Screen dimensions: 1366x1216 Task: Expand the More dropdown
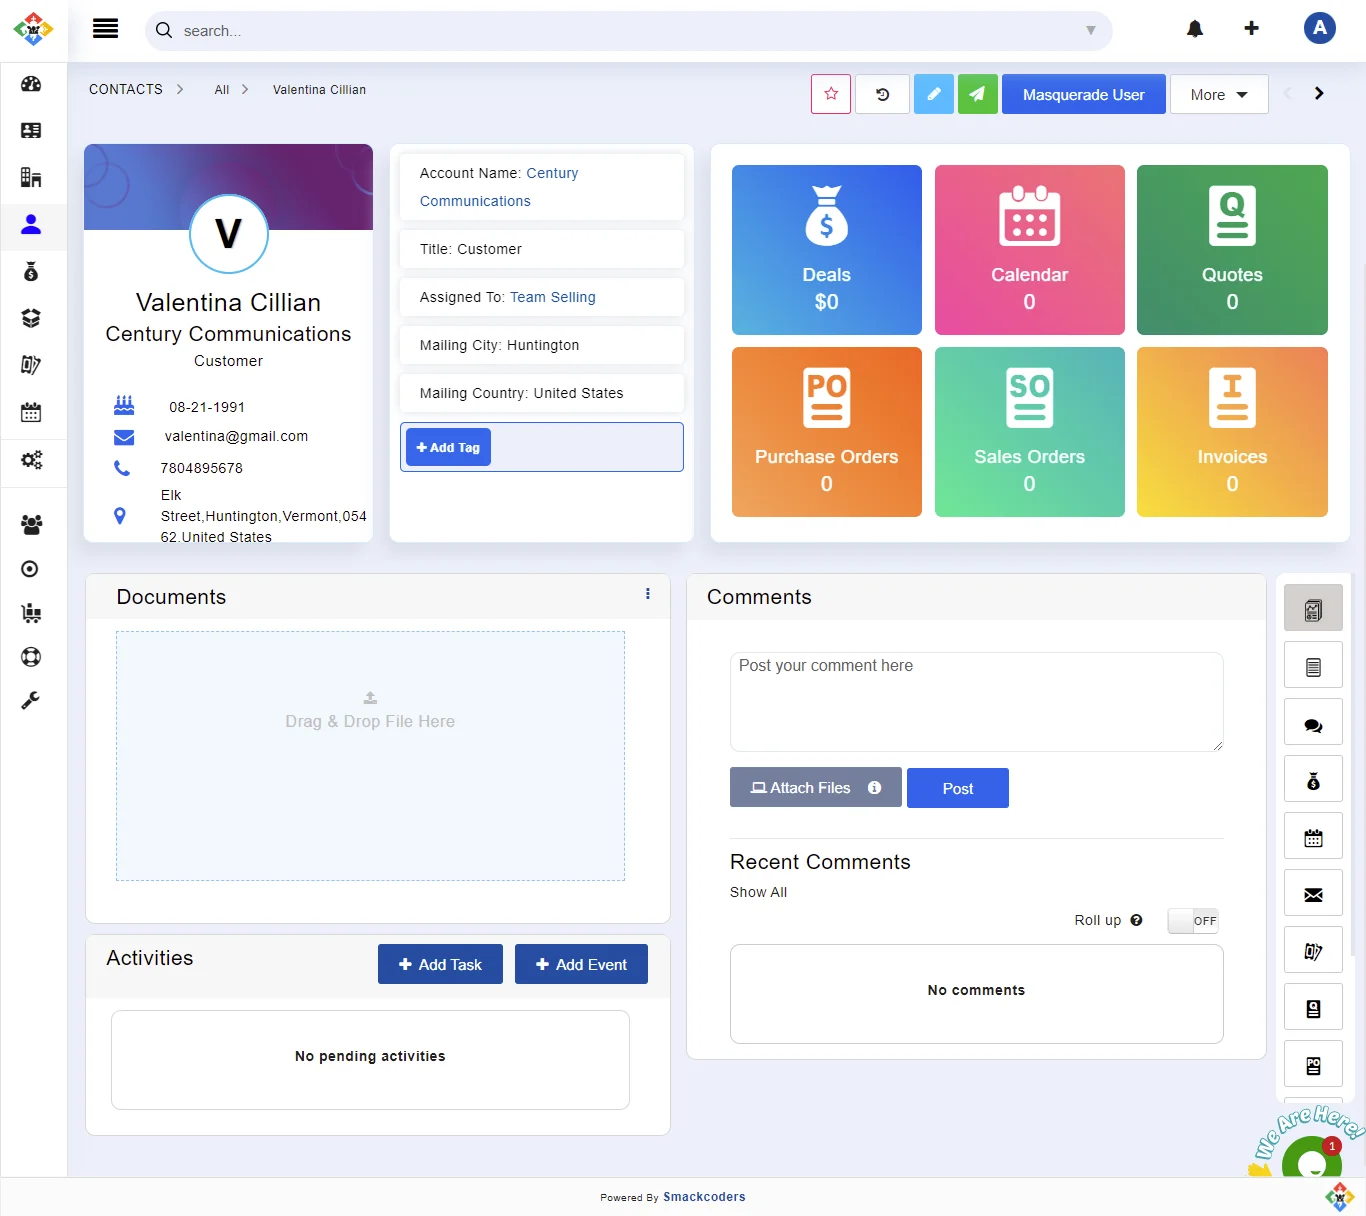(1218, 94)
